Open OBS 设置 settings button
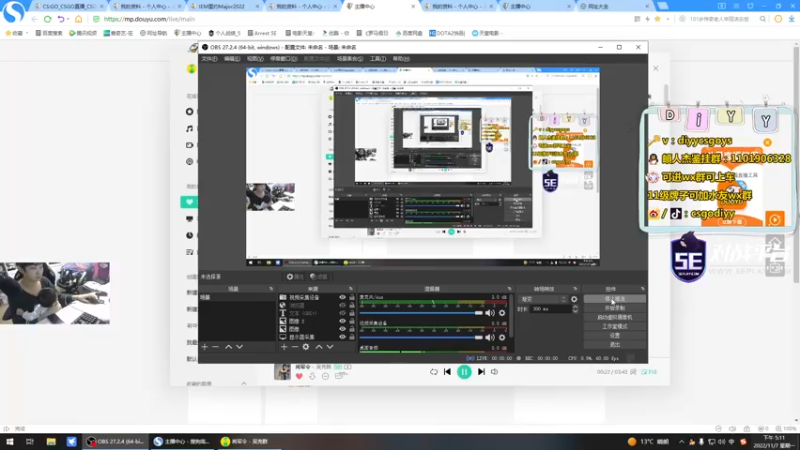 614,336
